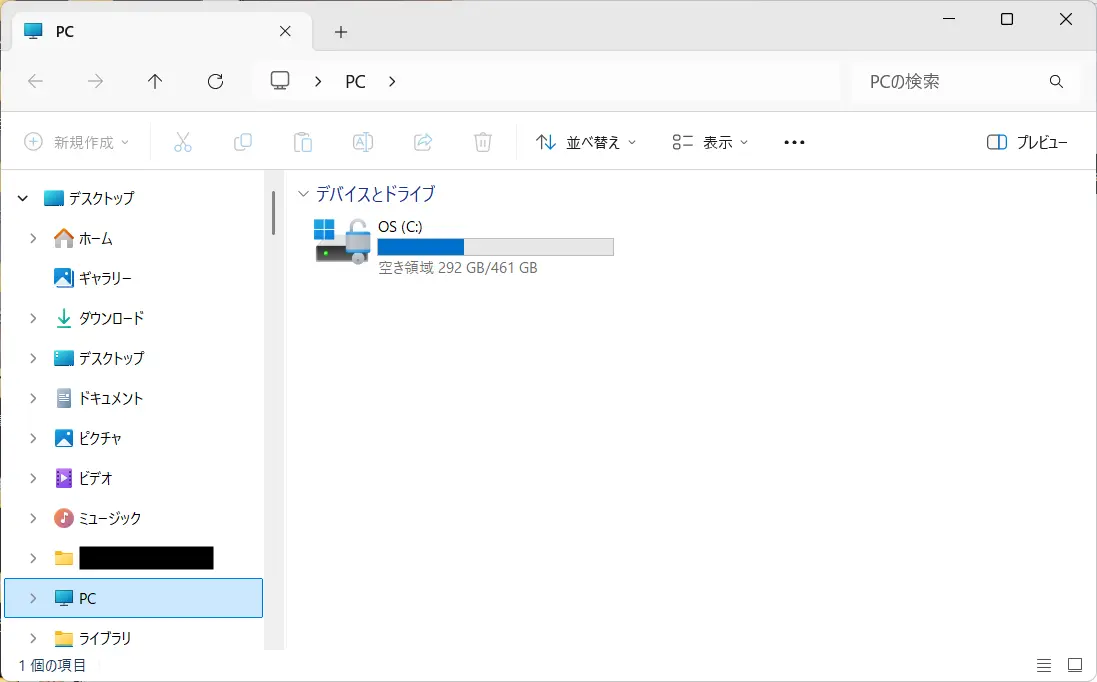Go up one folder level

155,82
